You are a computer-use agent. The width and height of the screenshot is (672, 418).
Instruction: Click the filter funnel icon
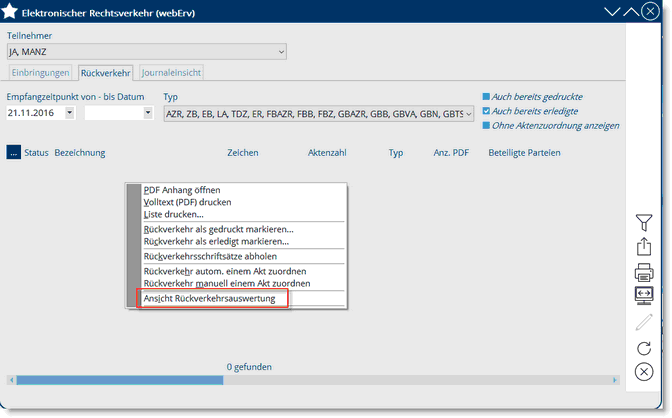(x=644, y=223)
